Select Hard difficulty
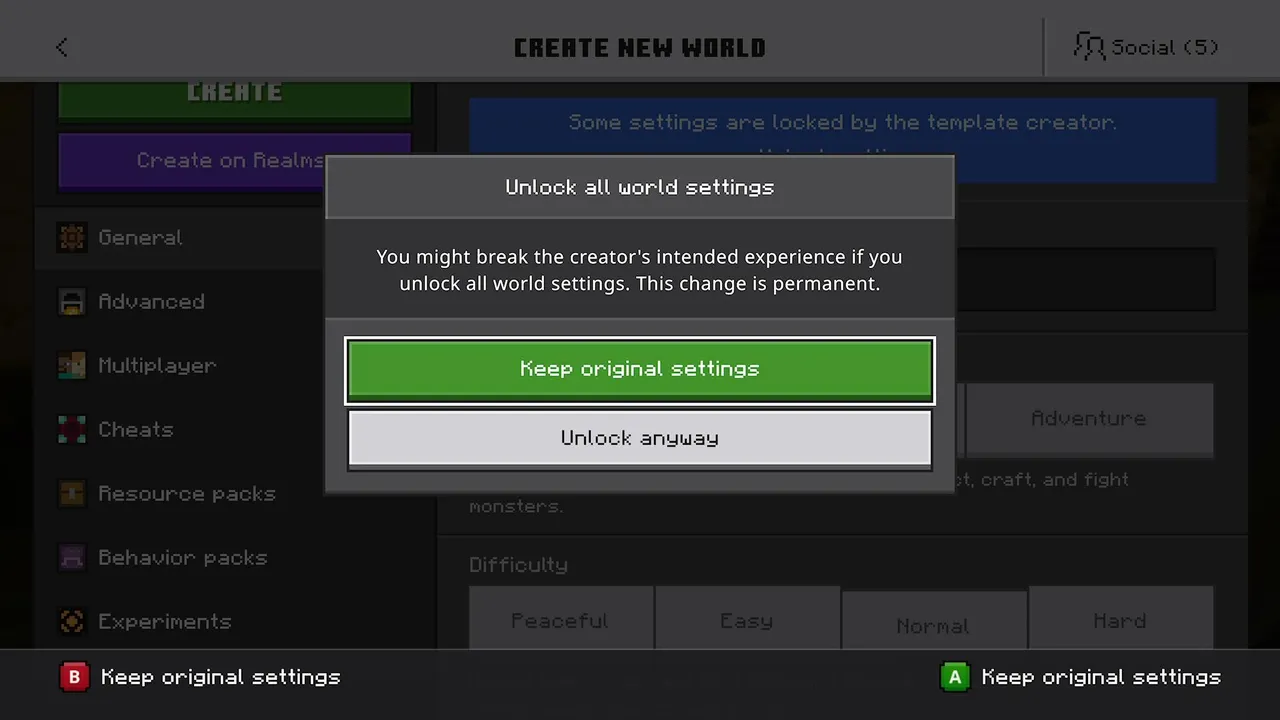The image size is (1280, 720). pyautogui.click(x=1120, y=620)
